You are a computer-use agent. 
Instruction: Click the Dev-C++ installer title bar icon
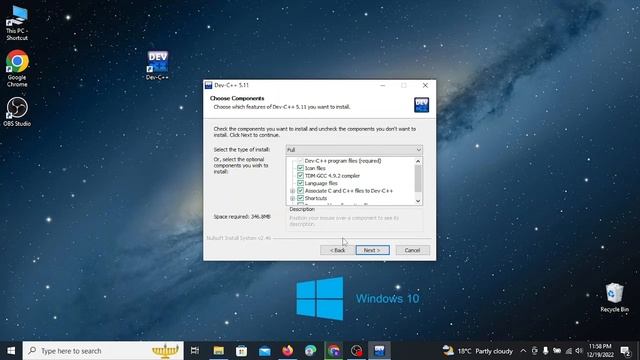coord(209,85)
